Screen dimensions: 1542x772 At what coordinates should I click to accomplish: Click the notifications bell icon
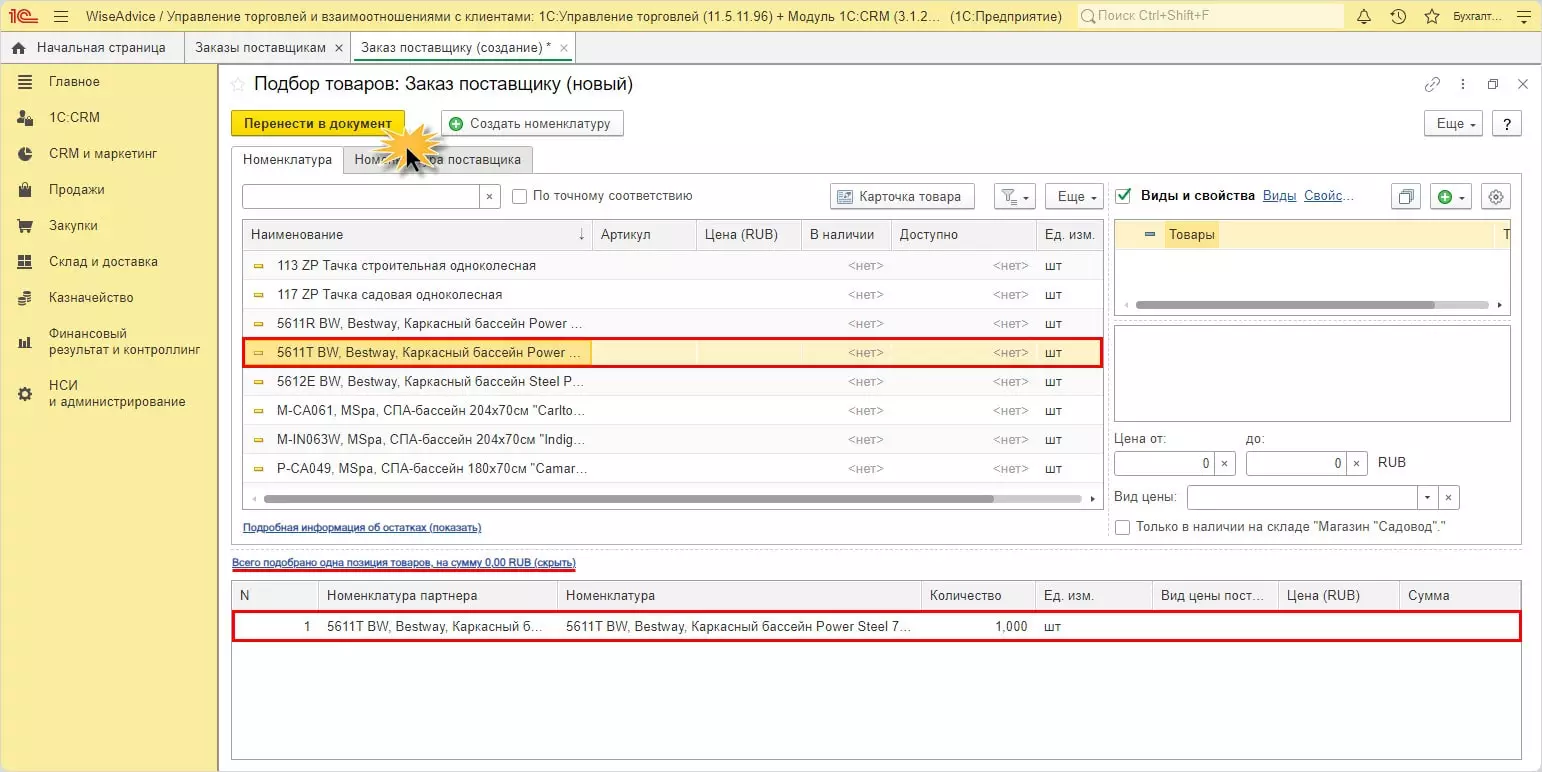click(1364, 16)
